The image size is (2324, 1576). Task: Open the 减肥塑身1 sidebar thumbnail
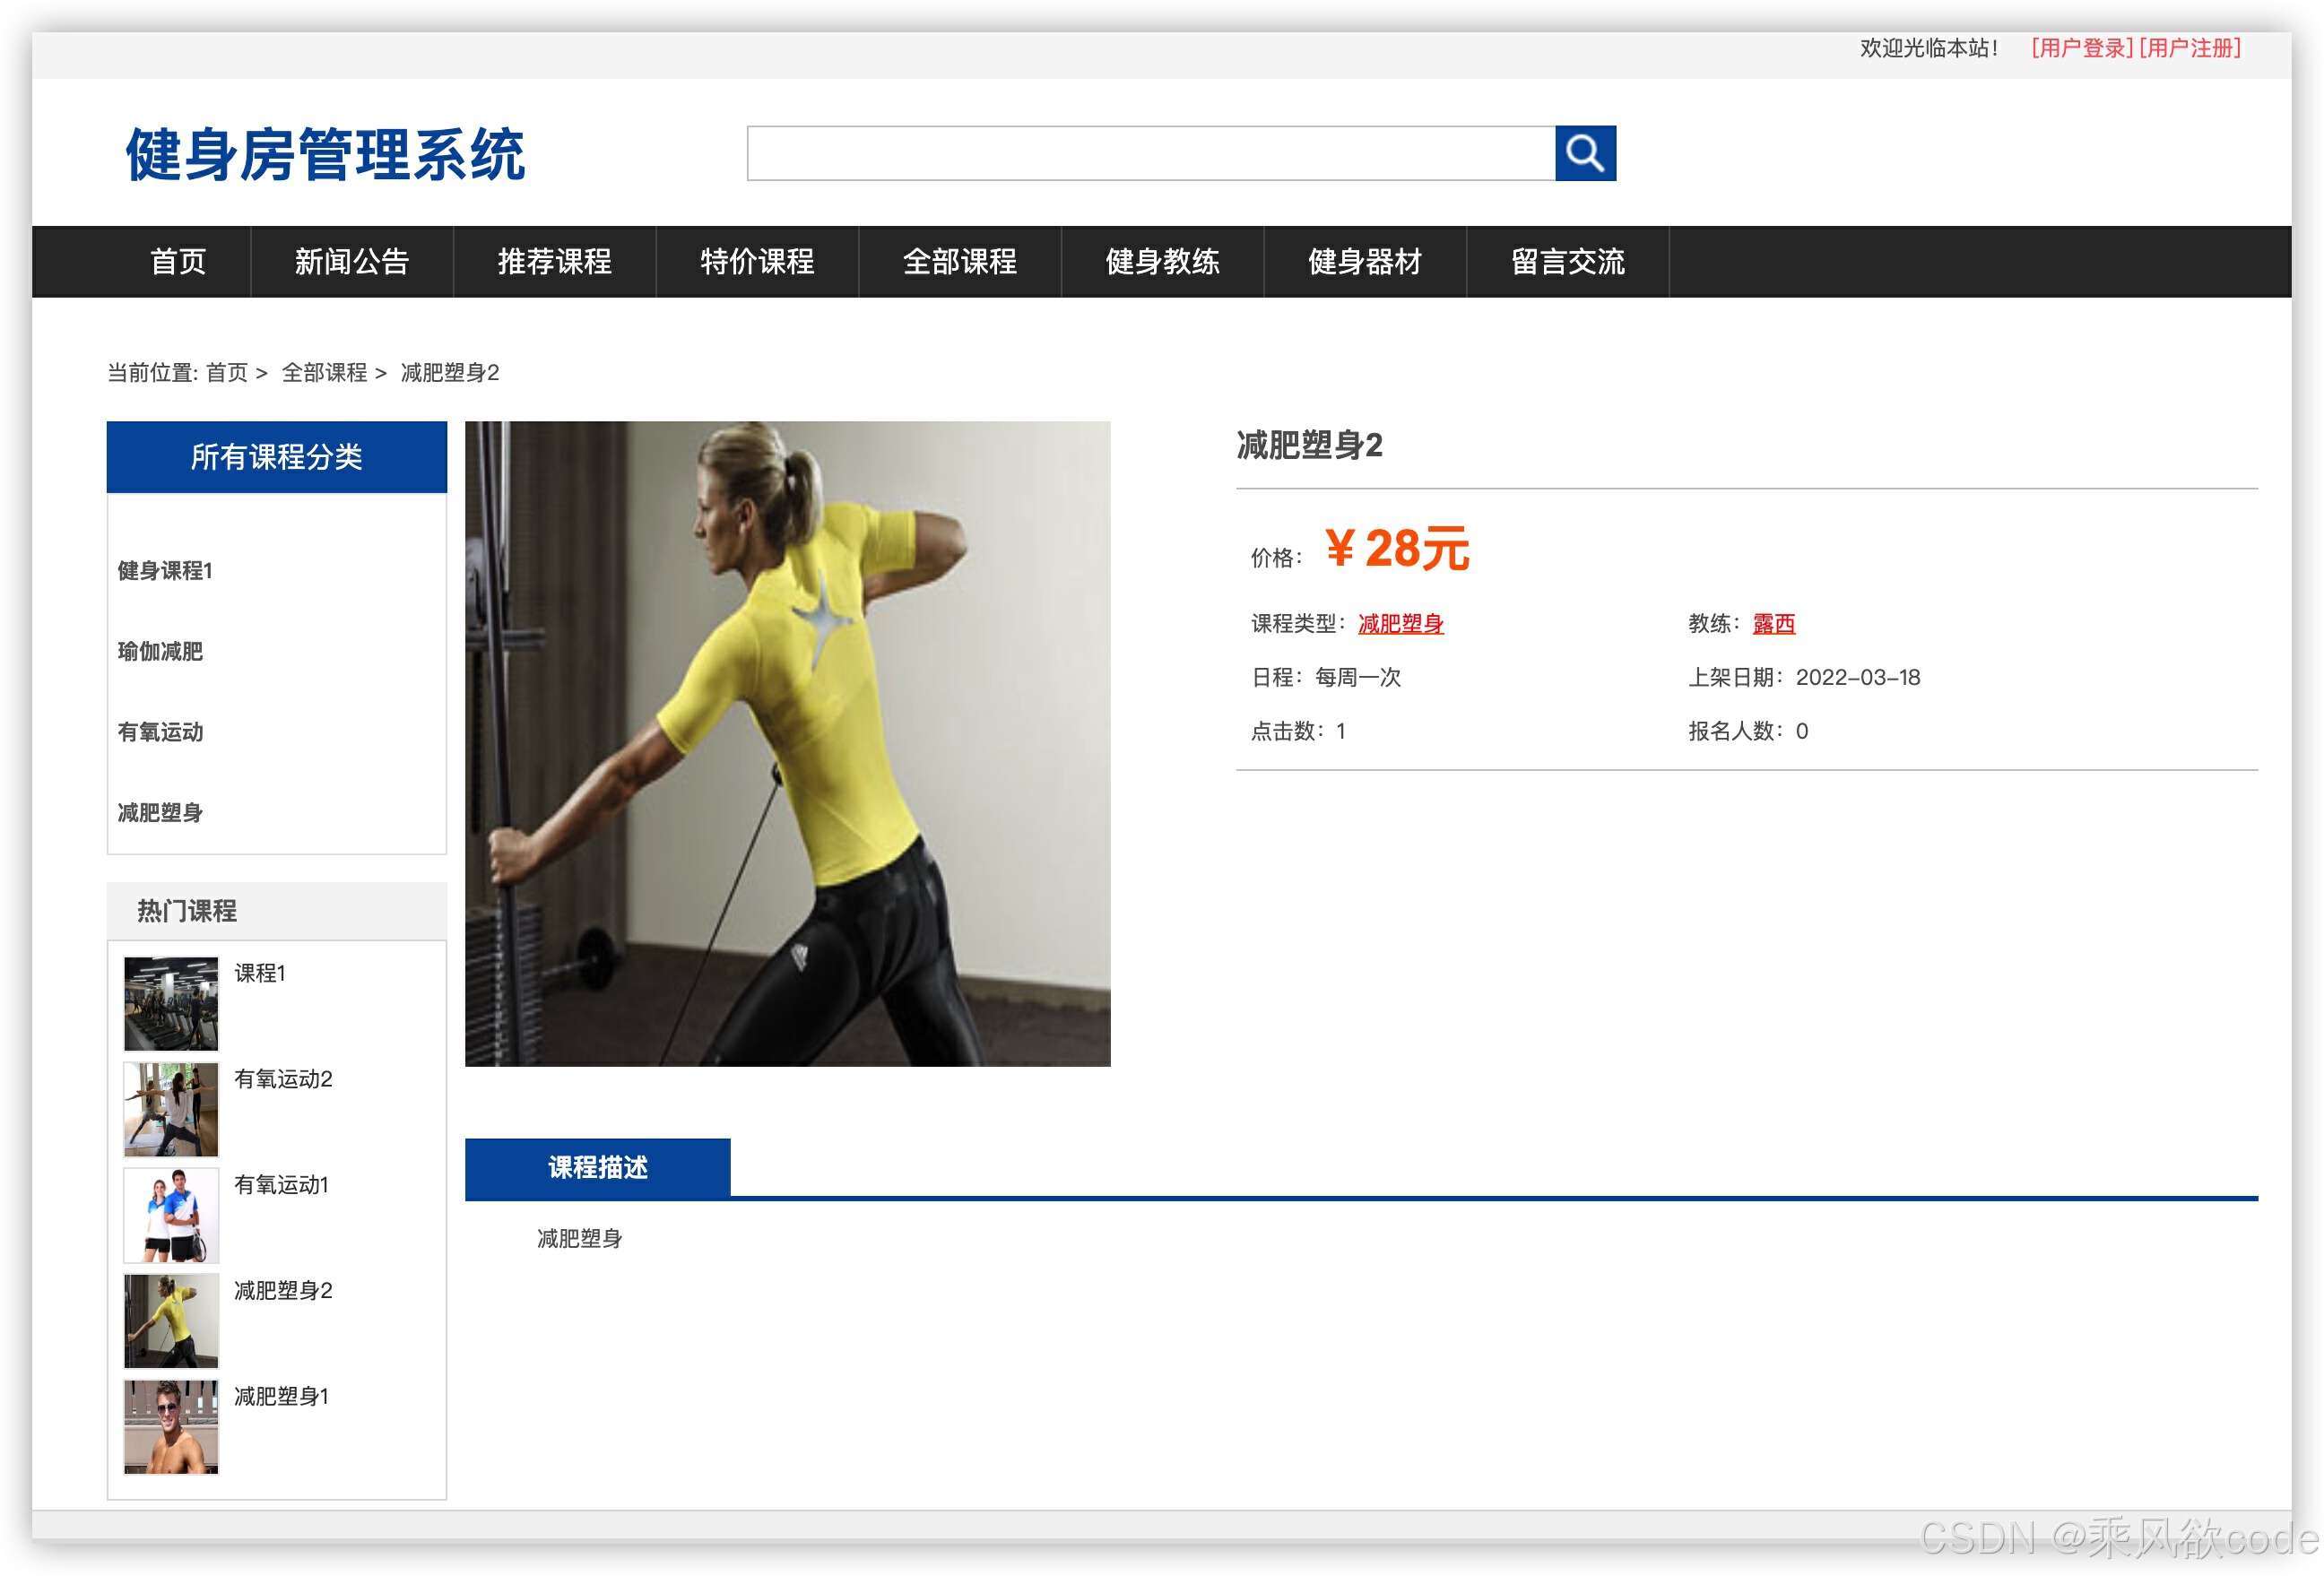171,1426
